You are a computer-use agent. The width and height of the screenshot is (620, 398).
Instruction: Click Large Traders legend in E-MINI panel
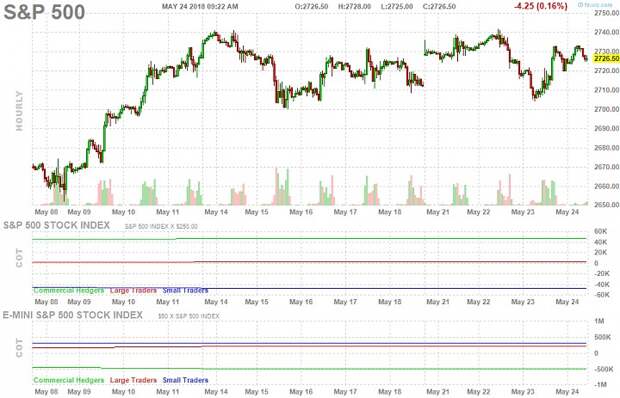pos(133,380)
